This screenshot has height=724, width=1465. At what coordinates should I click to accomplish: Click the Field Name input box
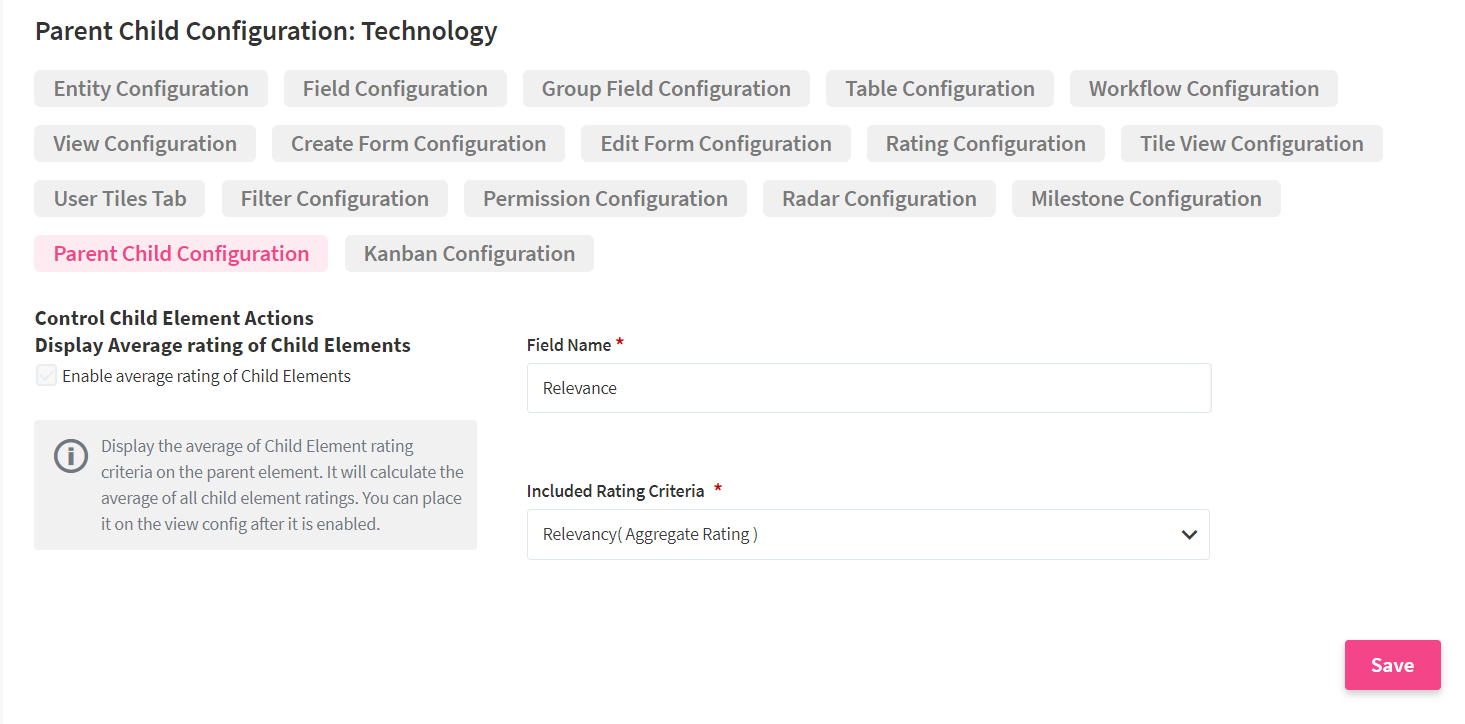[868, 388]
